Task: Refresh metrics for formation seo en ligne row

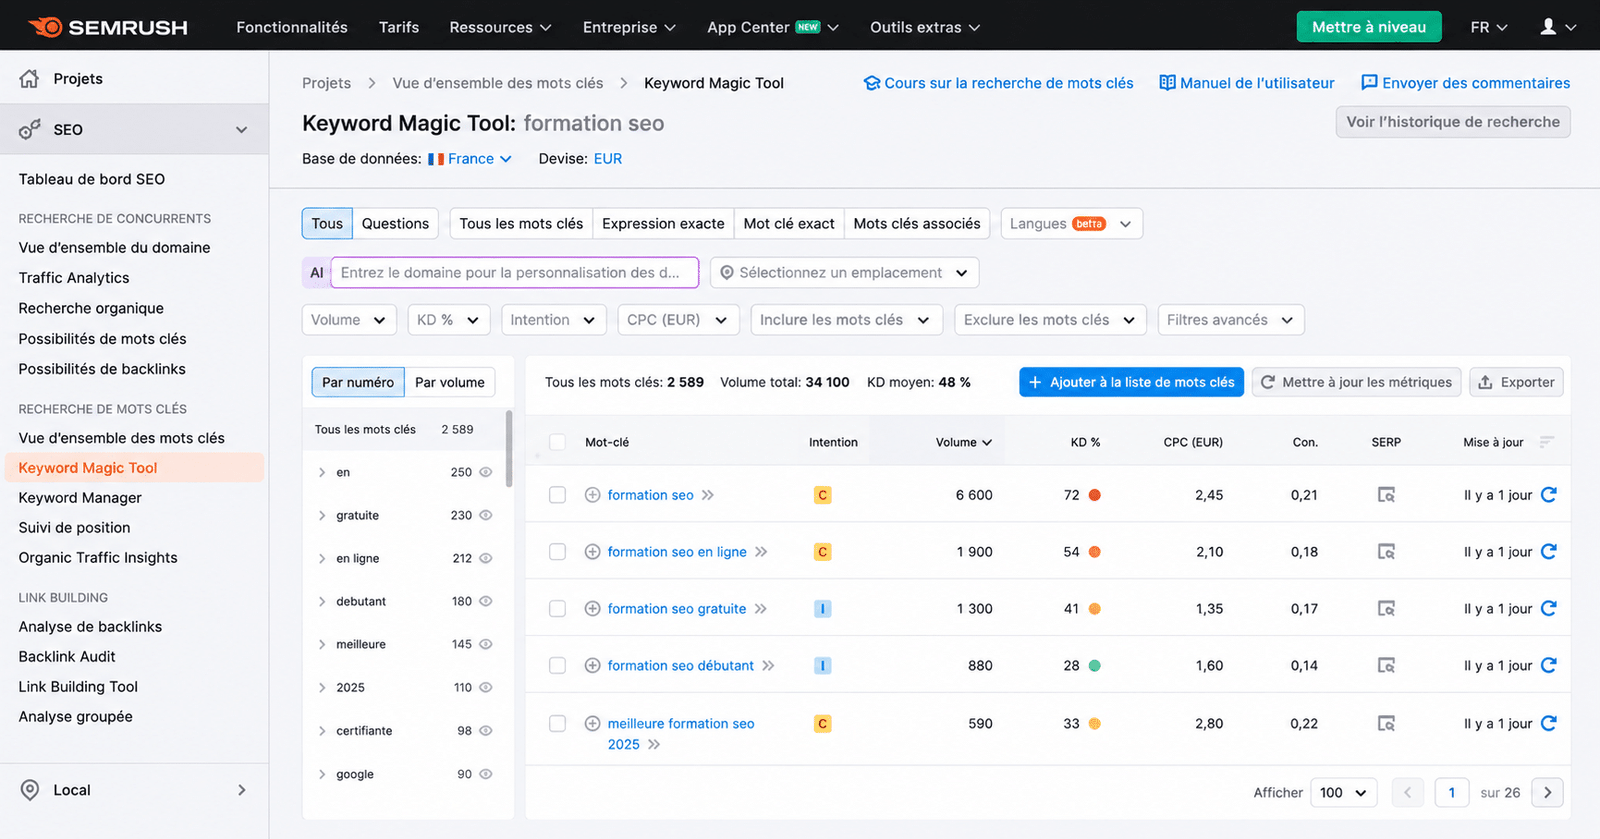Action: click(x=1549, y=552)
